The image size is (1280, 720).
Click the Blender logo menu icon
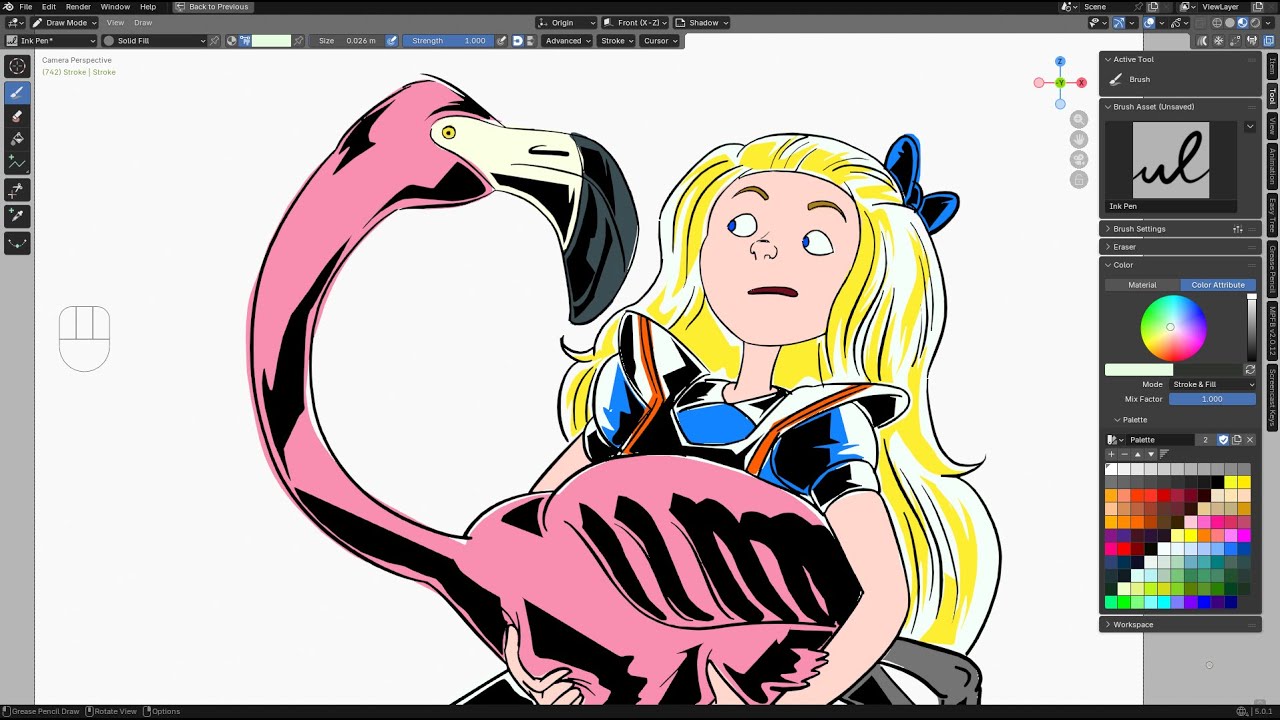point(8,7)
